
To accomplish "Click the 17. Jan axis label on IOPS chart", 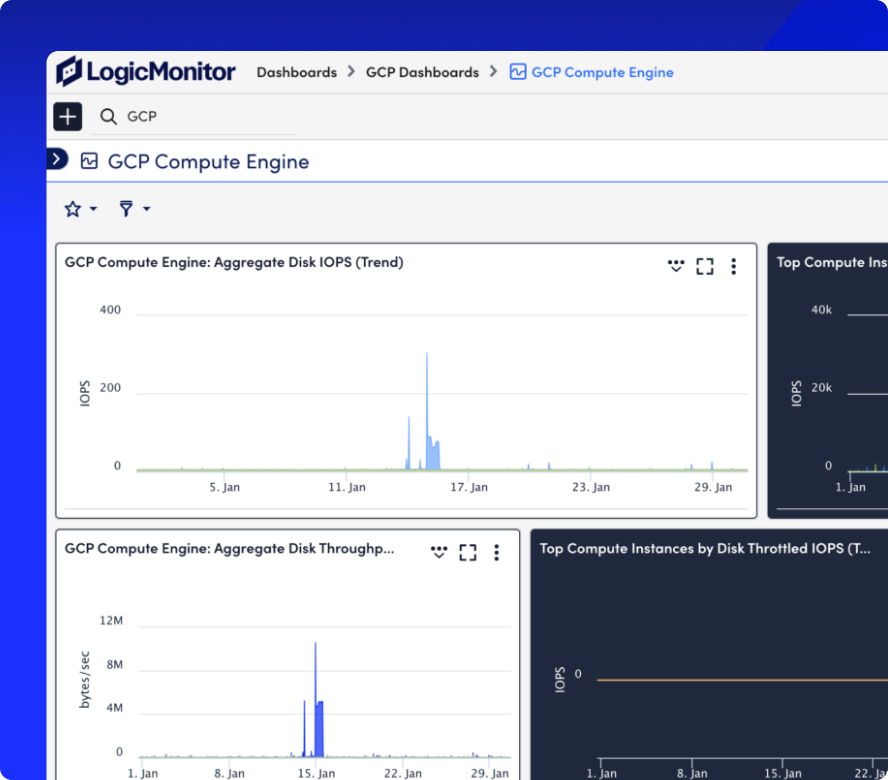I will (x=469, y=487).
